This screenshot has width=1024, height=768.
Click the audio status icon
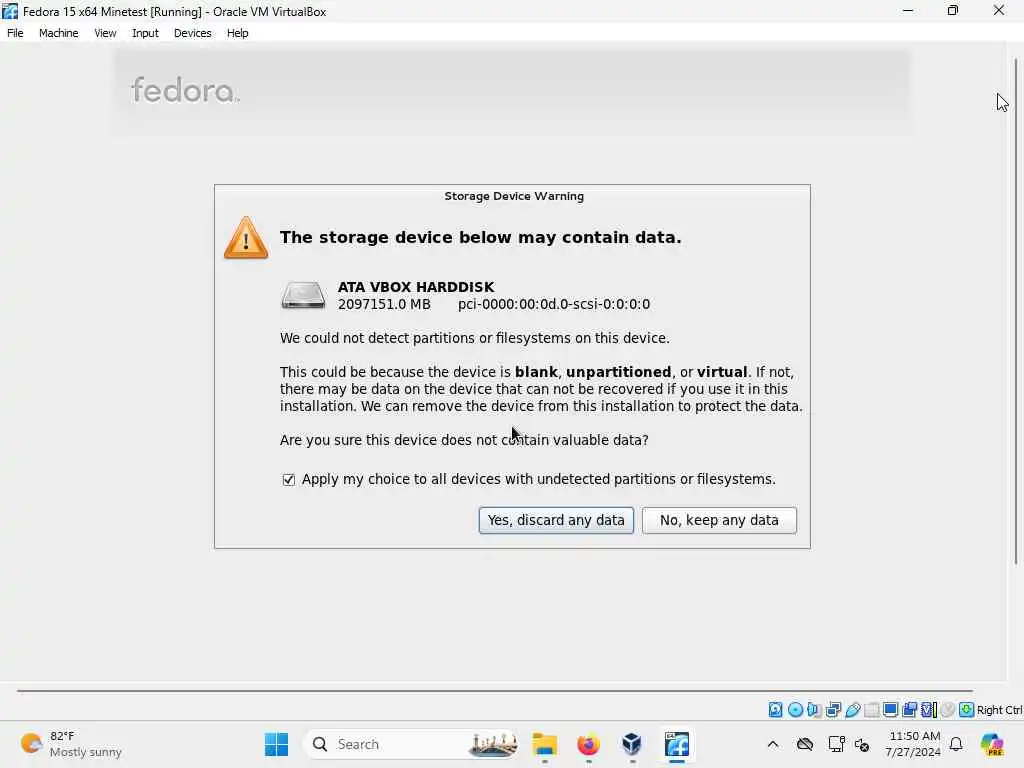click(x=814, y=710)
